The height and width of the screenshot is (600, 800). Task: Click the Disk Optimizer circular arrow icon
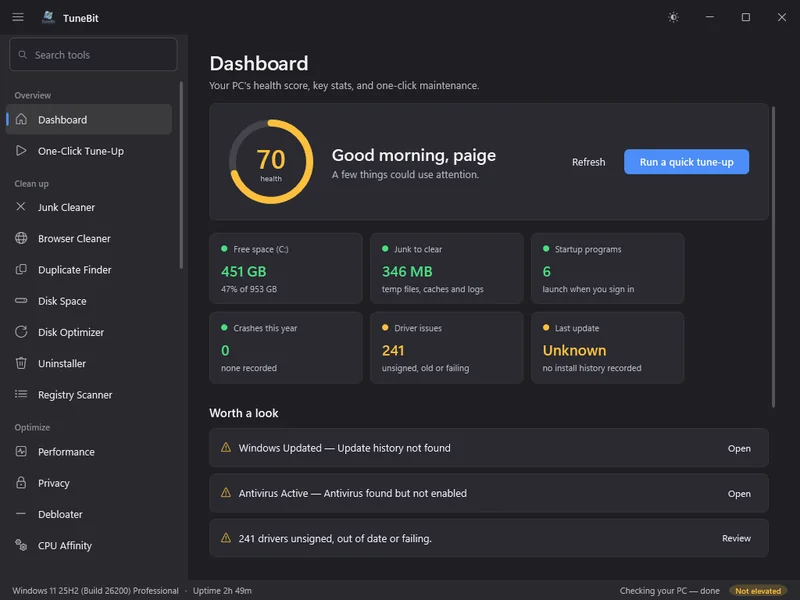(21, 332)
